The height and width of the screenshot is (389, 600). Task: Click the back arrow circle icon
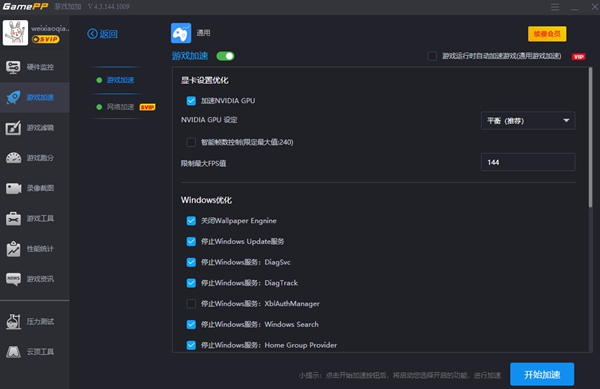(92, 34)
